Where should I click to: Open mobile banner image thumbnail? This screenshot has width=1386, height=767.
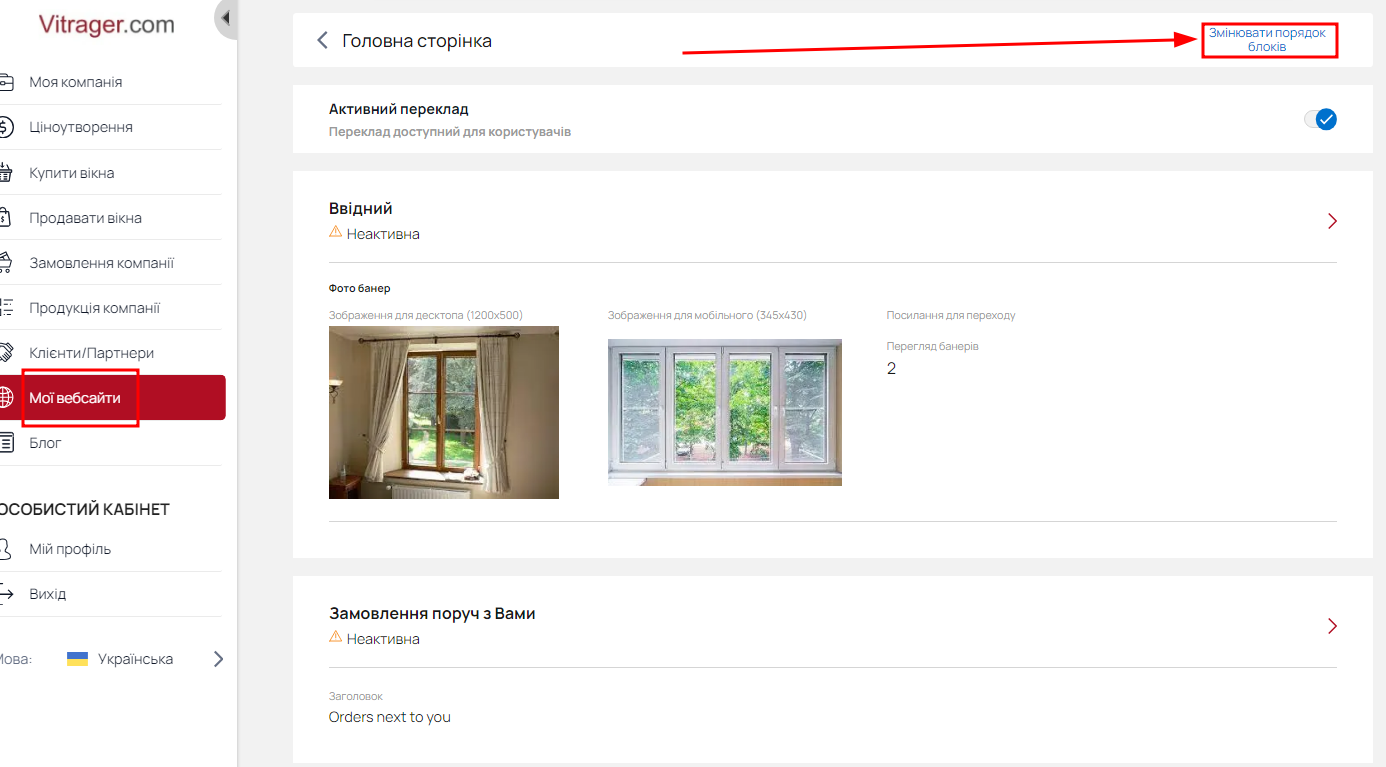click(x=725, y=412)
